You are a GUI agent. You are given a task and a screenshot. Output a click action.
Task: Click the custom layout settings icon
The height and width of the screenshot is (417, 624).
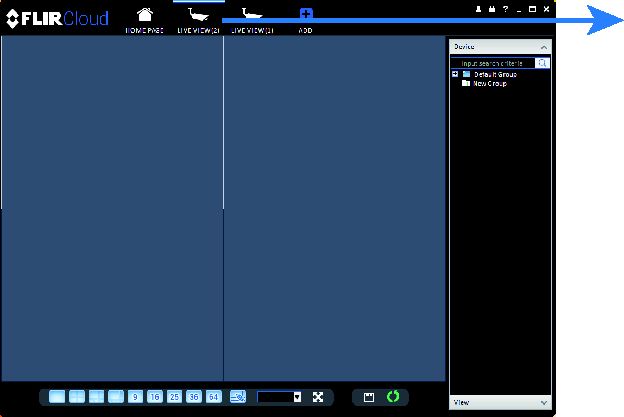tap(238, 397)
